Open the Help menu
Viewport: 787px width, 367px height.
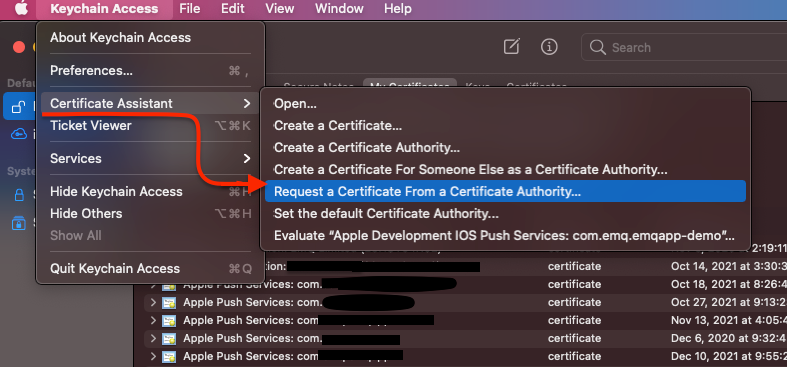398,9
